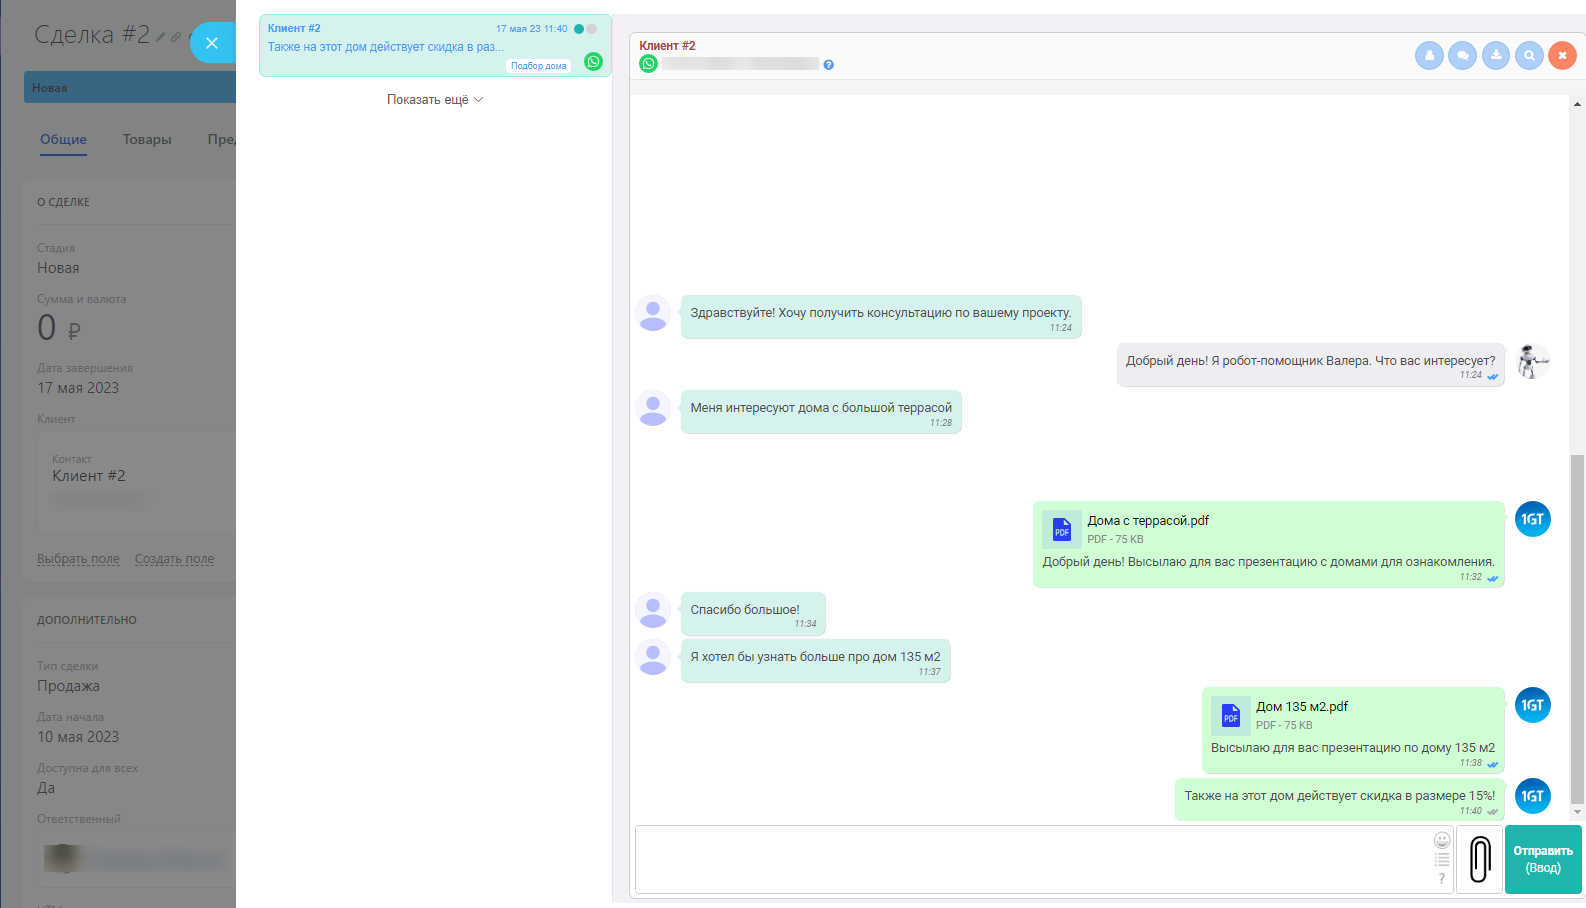Select the message 'Я хотел бы узнать больше про дом 135 м2'
This screenshot has height=908, width=1586.
815,661
